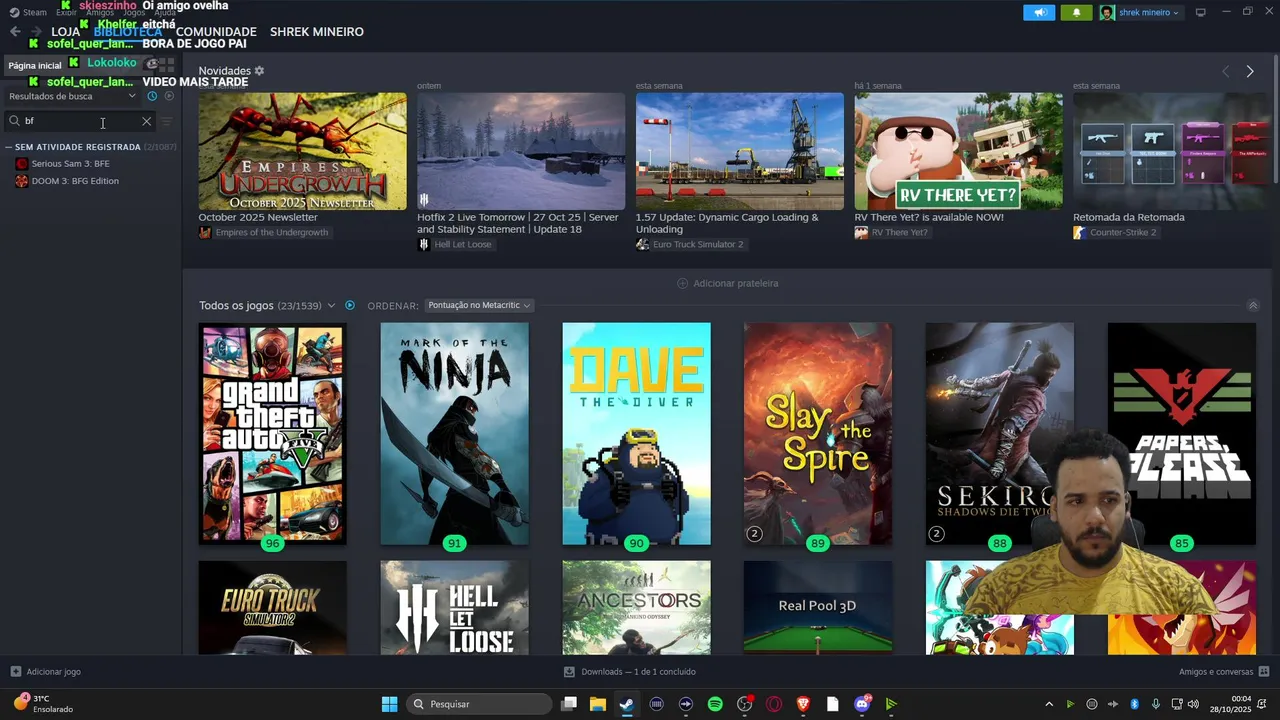Open the advanced filter options icon
This screenshot has height=720, width=1280.
coord(167,121)
